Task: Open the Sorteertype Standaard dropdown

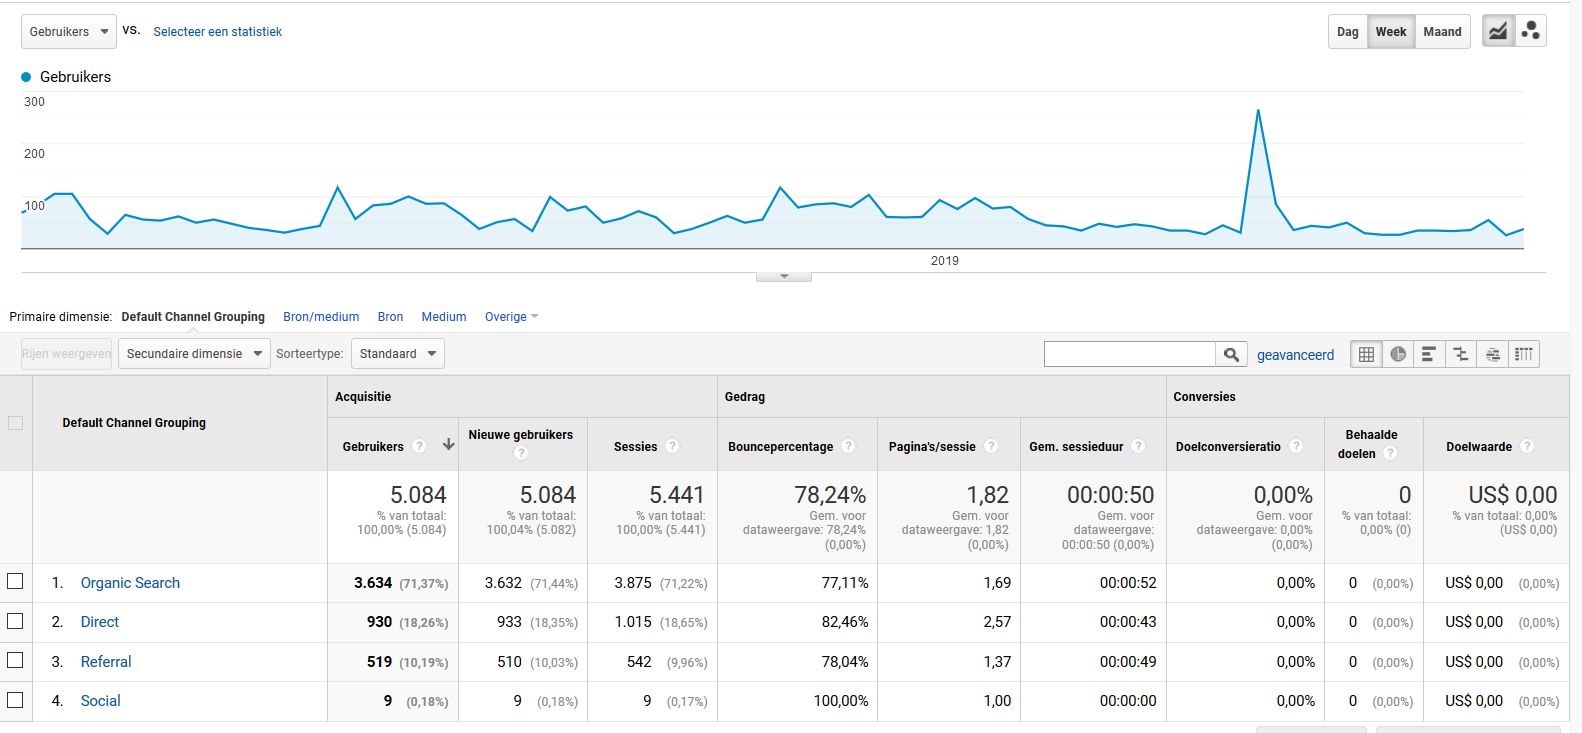Action: click(x=398, y=354)
